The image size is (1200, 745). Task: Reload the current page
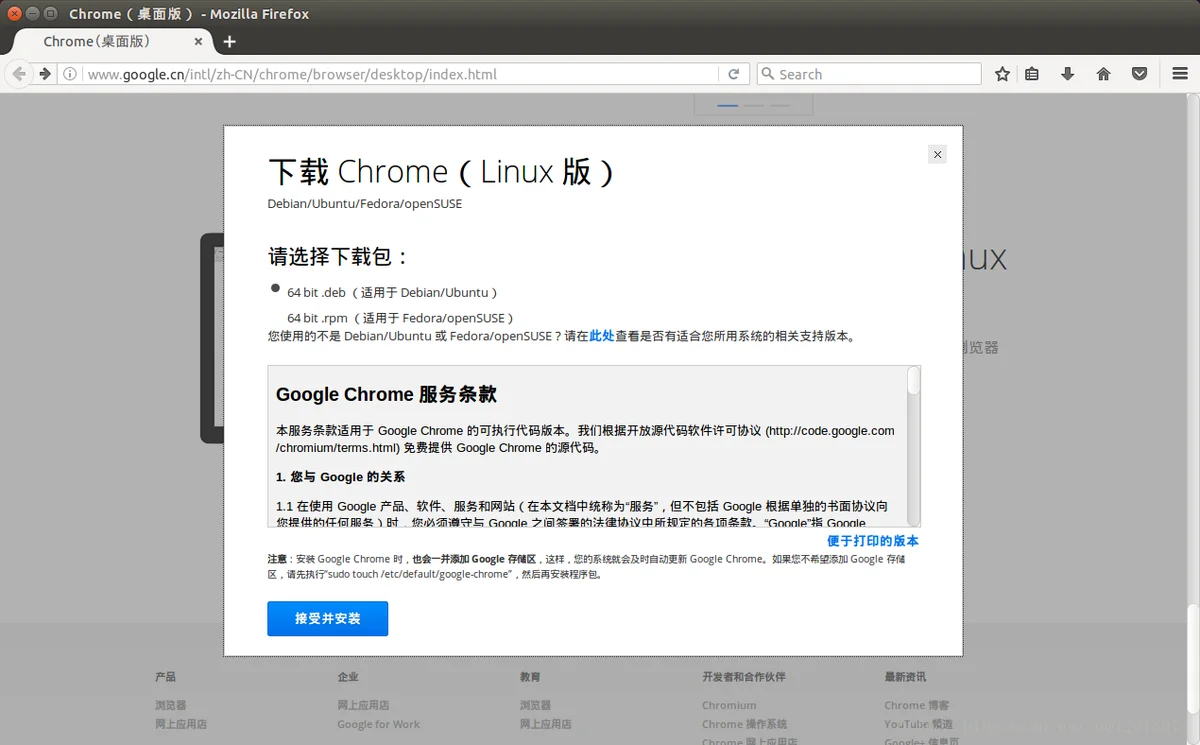(x=733, y=74)
